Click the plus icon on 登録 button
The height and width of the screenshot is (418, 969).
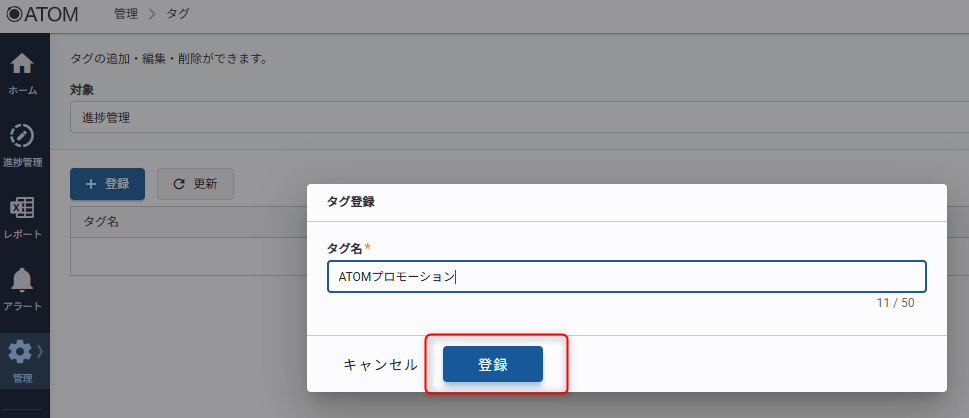click(91, 184)
